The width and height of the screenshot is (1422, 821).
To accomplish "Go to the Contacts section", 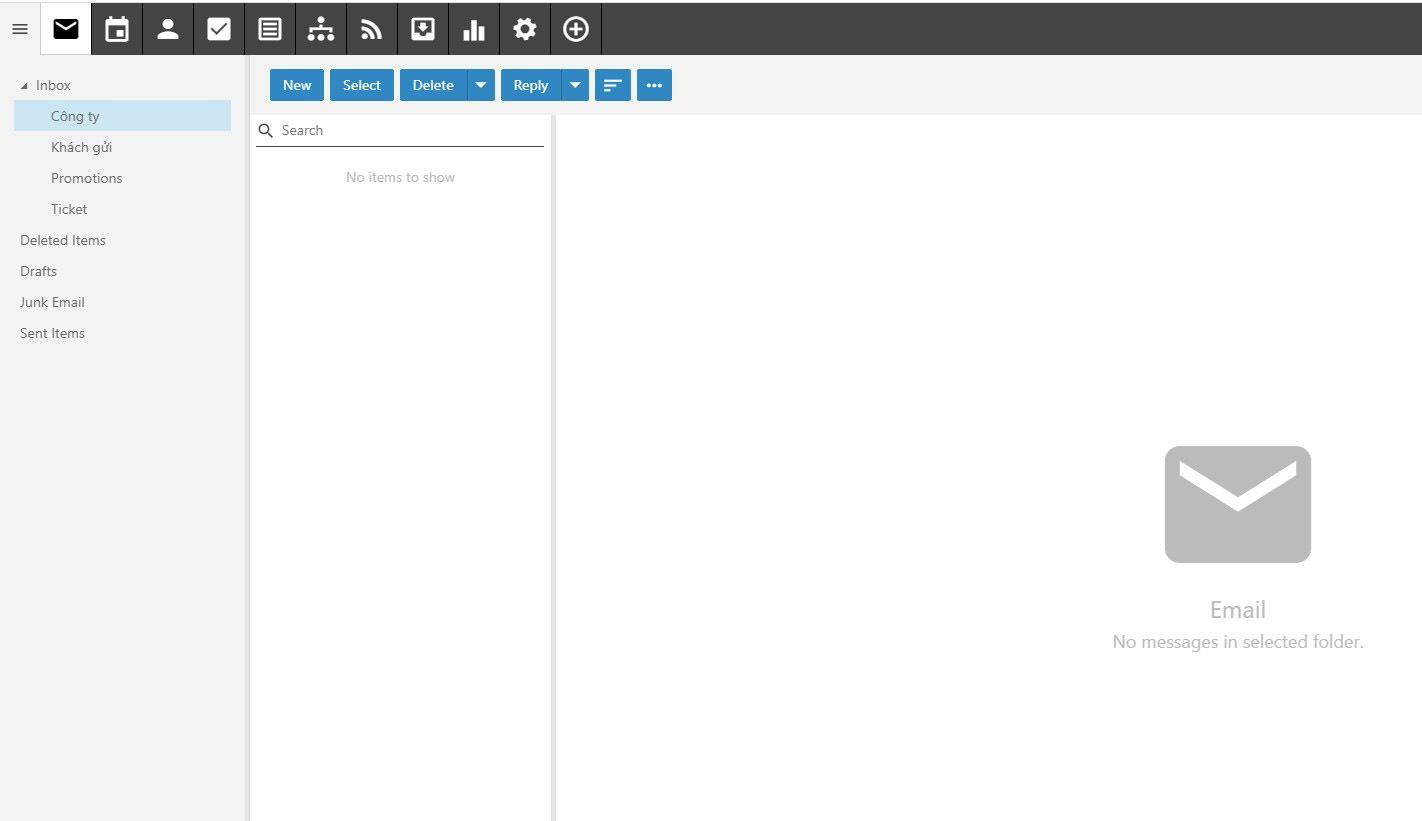I will (x=168, y=29).
